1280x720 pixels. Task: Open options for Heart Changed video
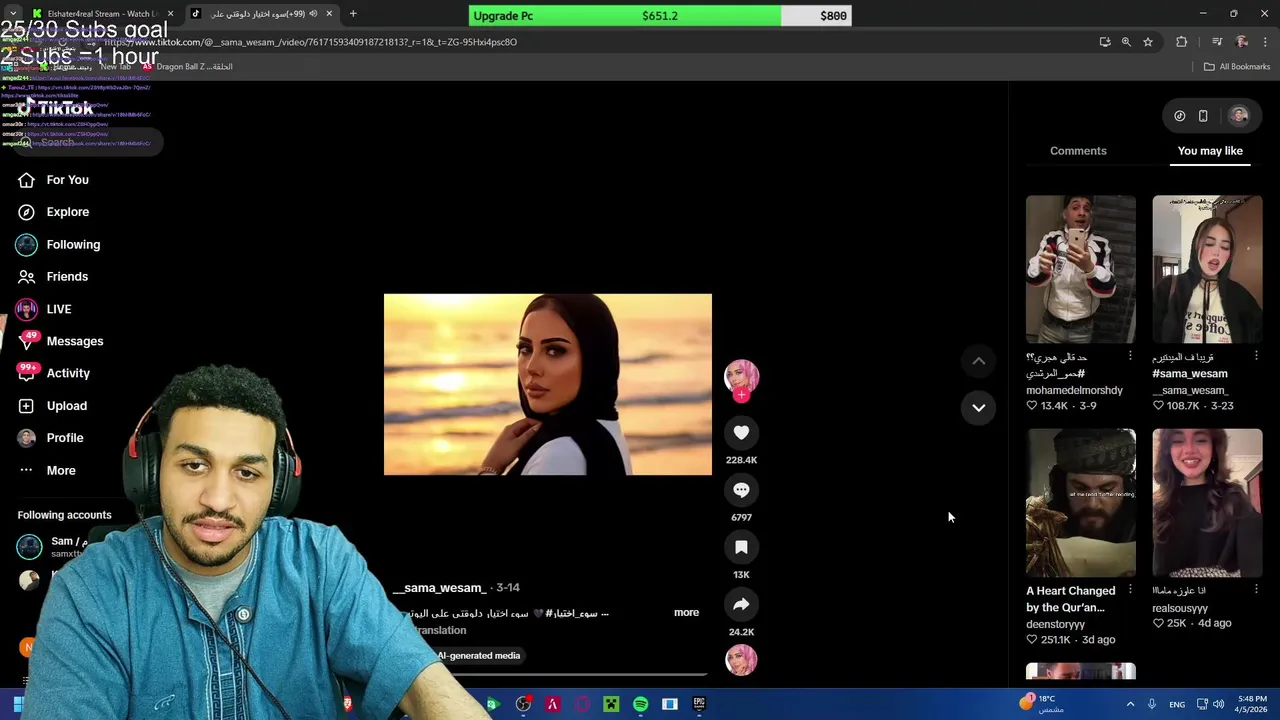pos(1130,590)
